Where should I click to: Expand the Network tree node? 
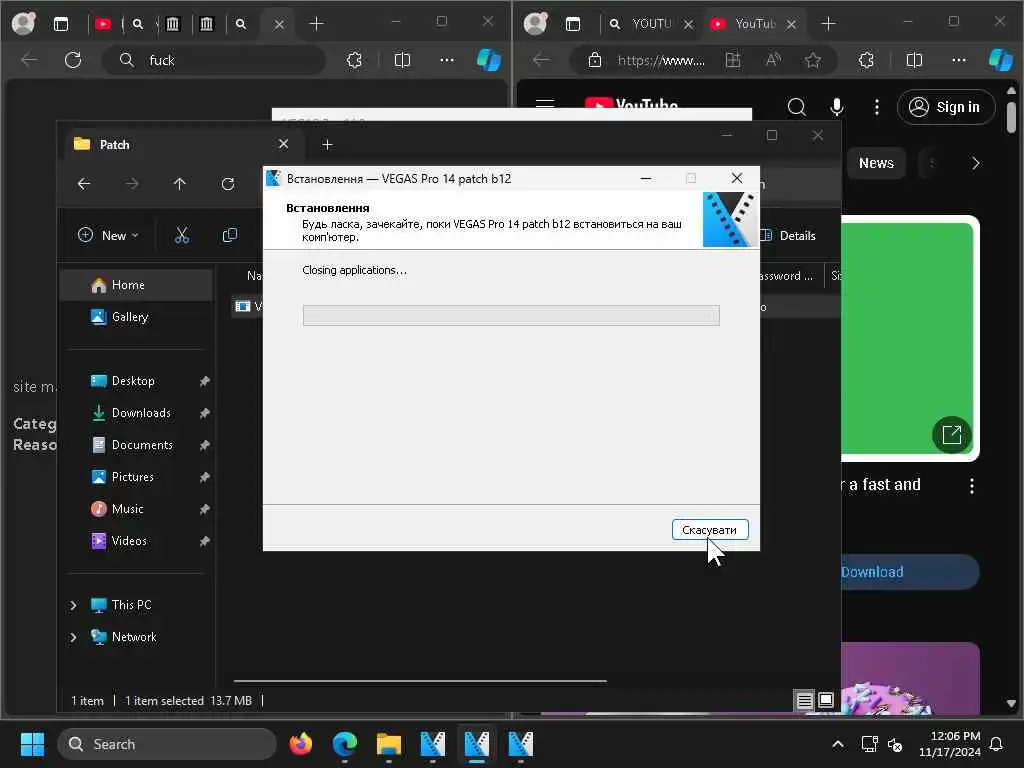[x=73, y=637]
